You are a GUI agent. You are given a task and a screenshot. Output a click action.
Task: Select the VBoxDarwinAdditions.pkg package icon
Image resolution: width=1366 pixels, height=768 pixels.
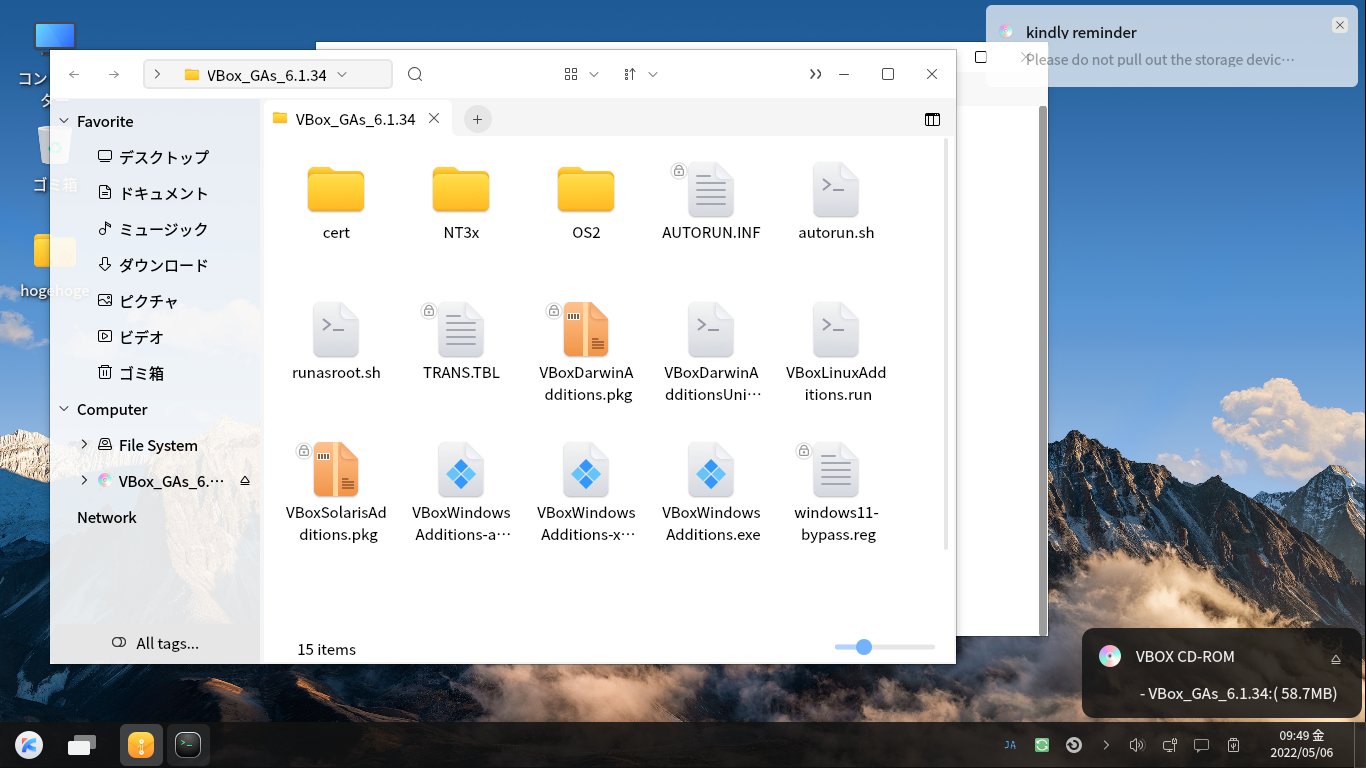click(x=586, y=330)
